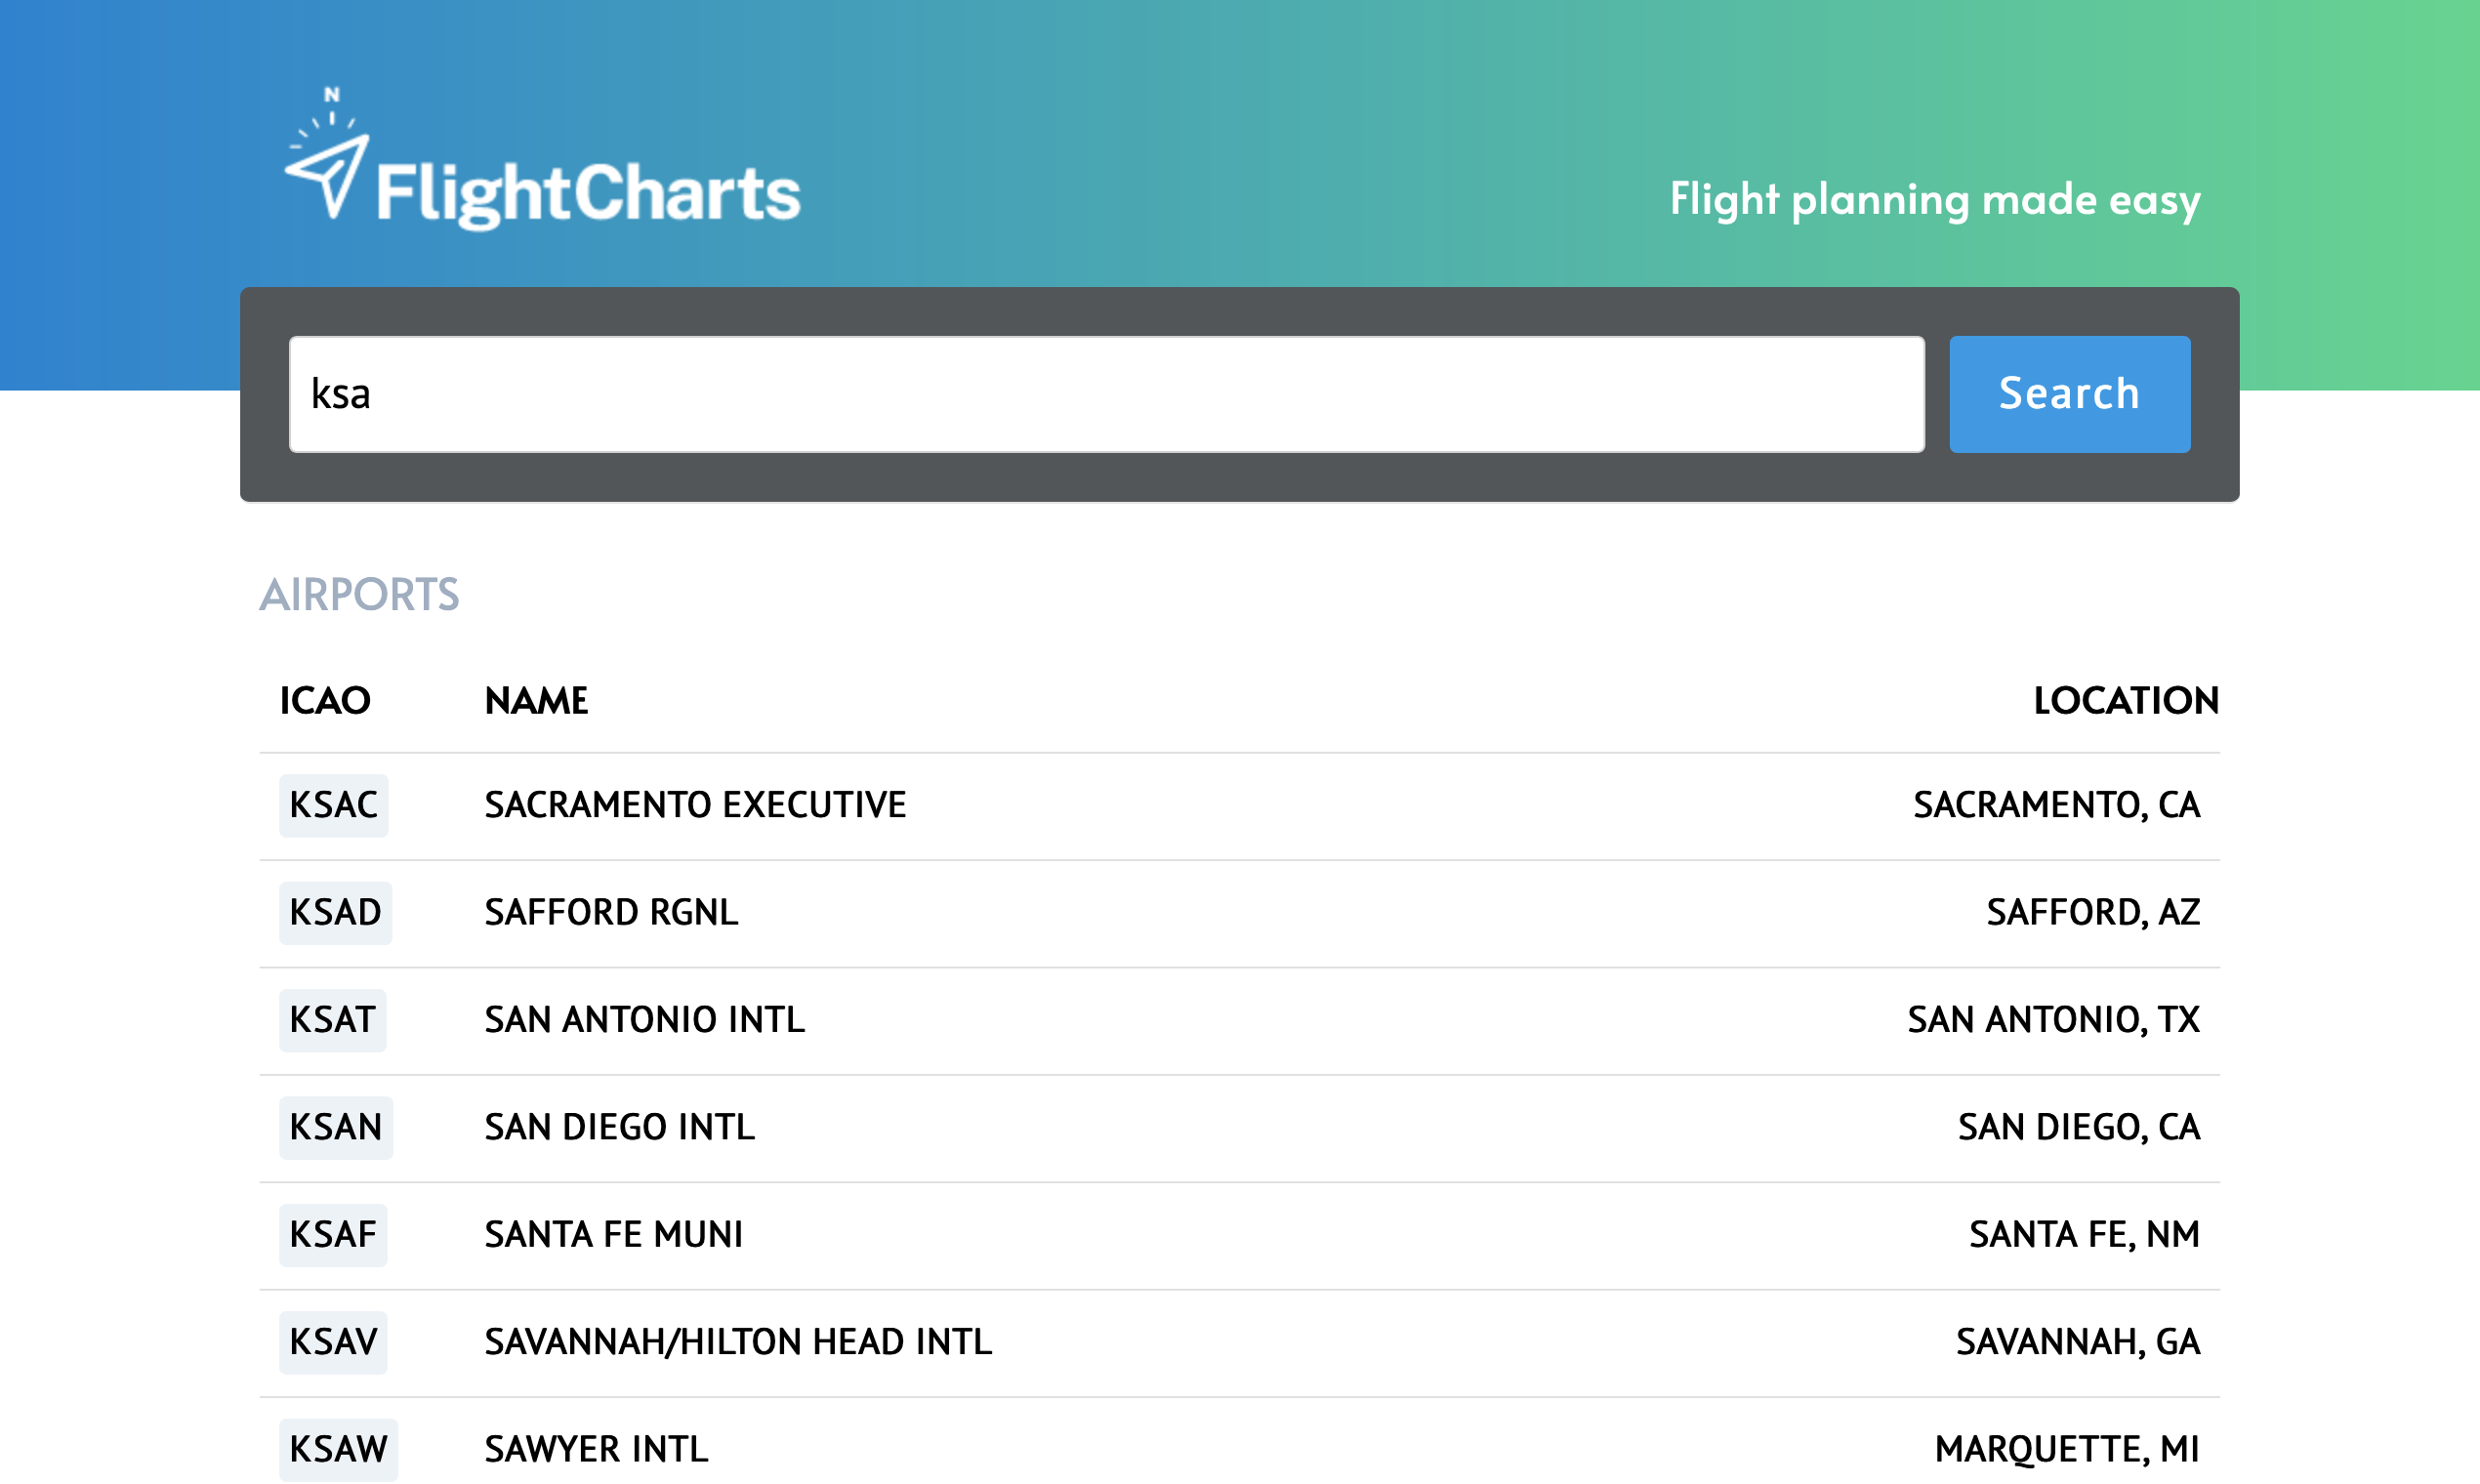Select the KSAD code badge
The image size is (2480, 1484).
335,913
